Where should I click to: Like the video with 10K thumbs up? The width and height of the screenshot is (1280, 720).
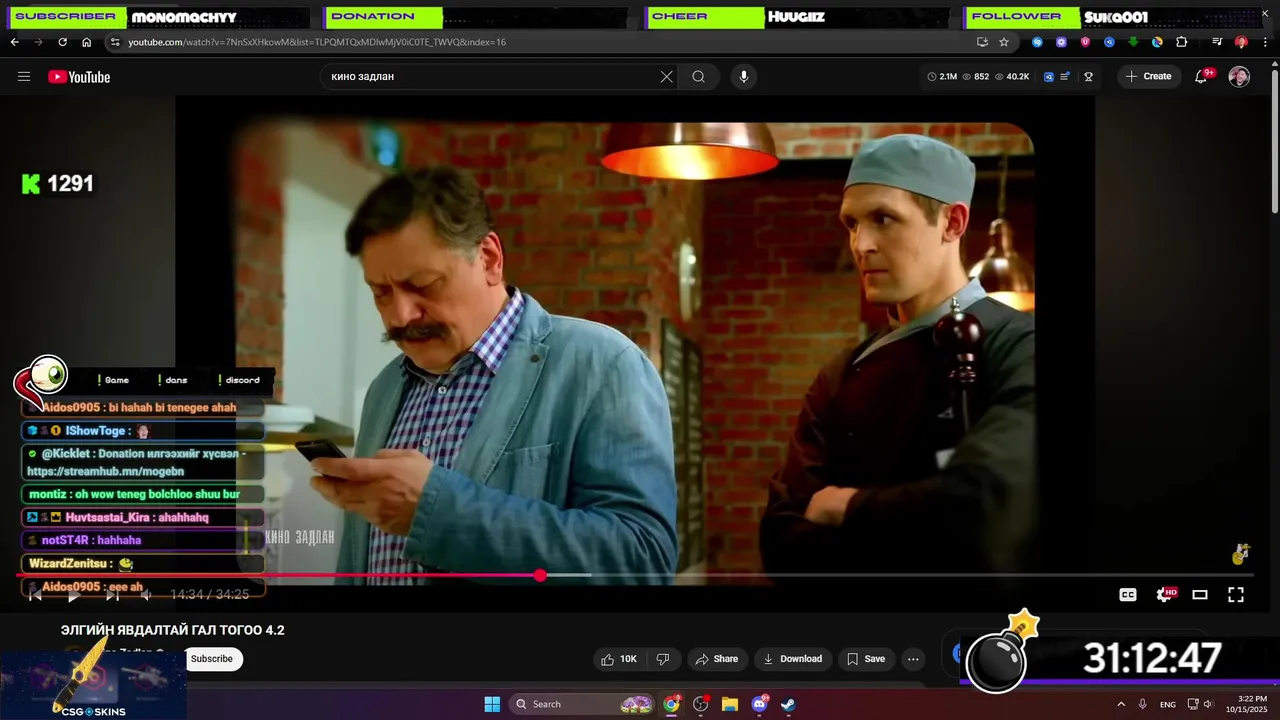click(619, 659)
